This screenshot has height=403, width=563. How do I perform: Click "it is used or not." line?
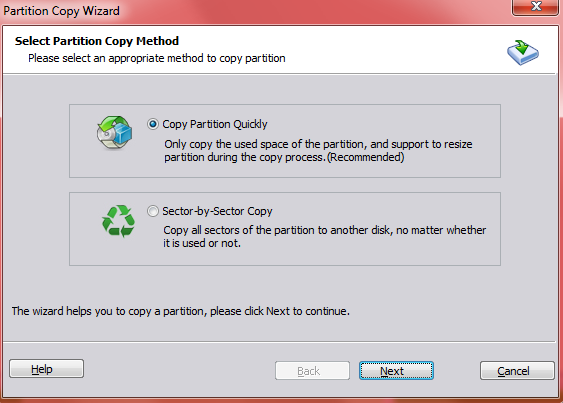tap(202, 243)
